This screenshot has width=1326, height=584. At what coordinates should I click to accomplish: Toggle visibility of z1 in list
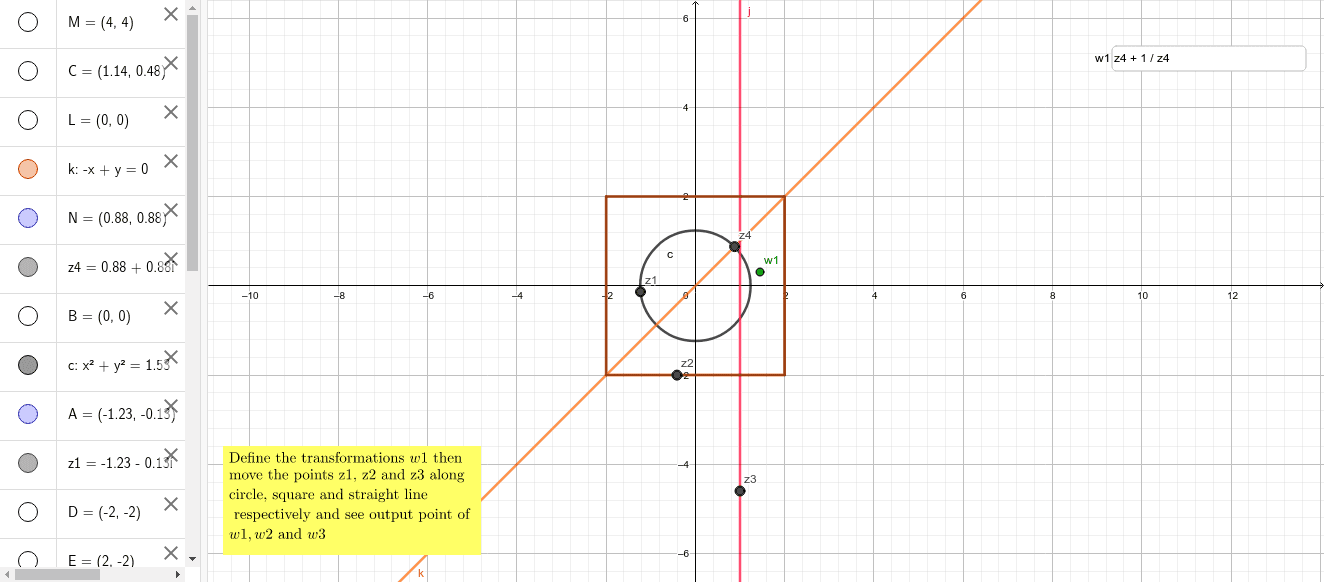click(x=28, y=463)
